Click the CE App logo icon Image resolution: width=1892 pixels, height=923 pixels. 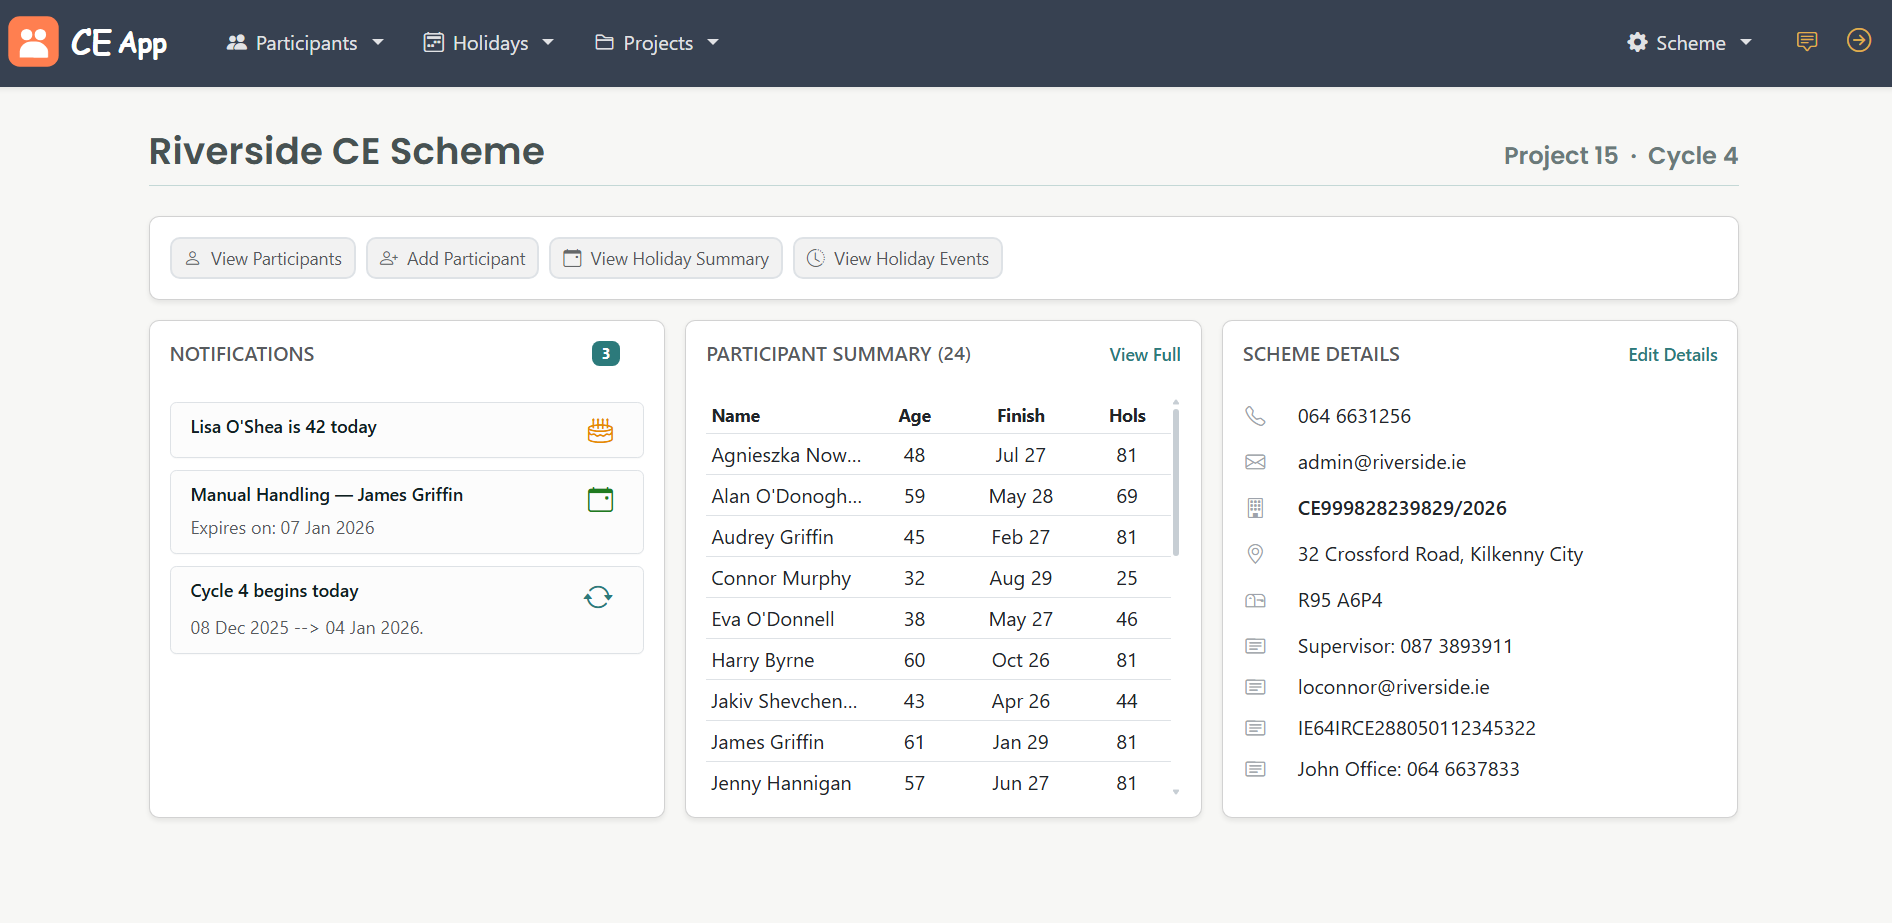[x=33, y=42]
